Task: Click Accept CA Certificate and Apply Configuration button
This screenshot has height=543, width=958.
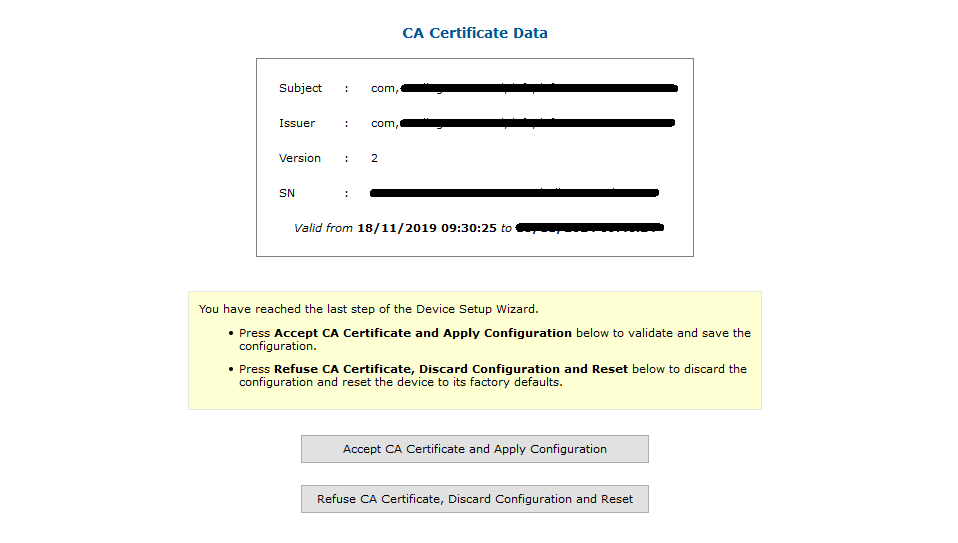Action: click(x=475, y=449)
